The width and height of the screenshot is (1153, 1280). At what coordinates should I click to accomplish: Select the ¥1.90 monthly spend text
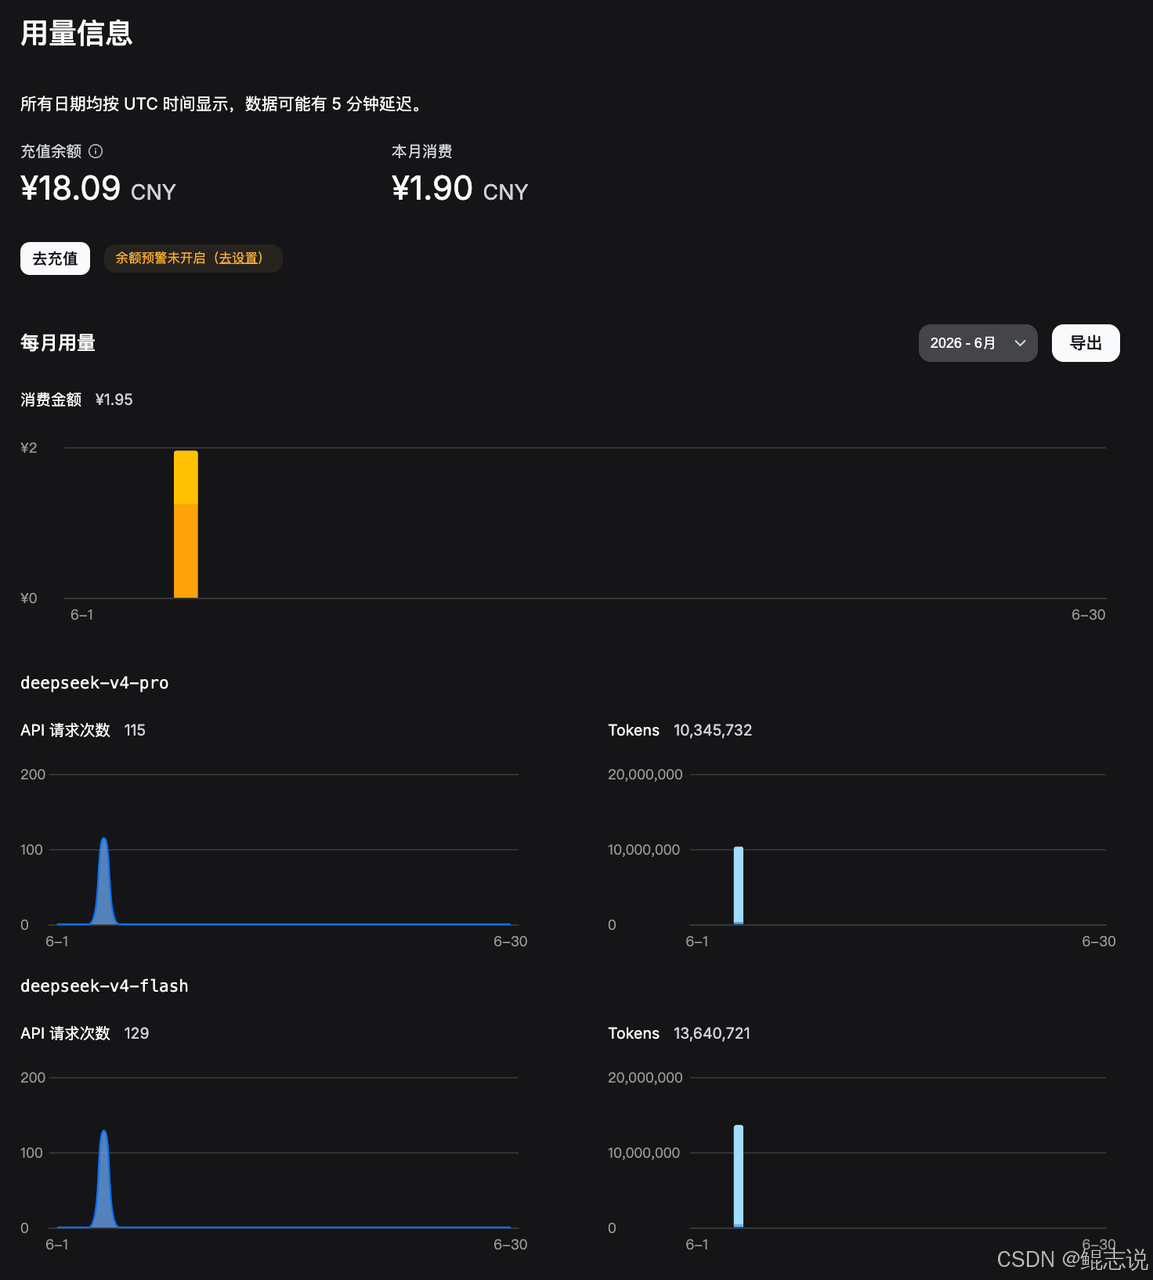pyautogui.click(x=432, y=188)
